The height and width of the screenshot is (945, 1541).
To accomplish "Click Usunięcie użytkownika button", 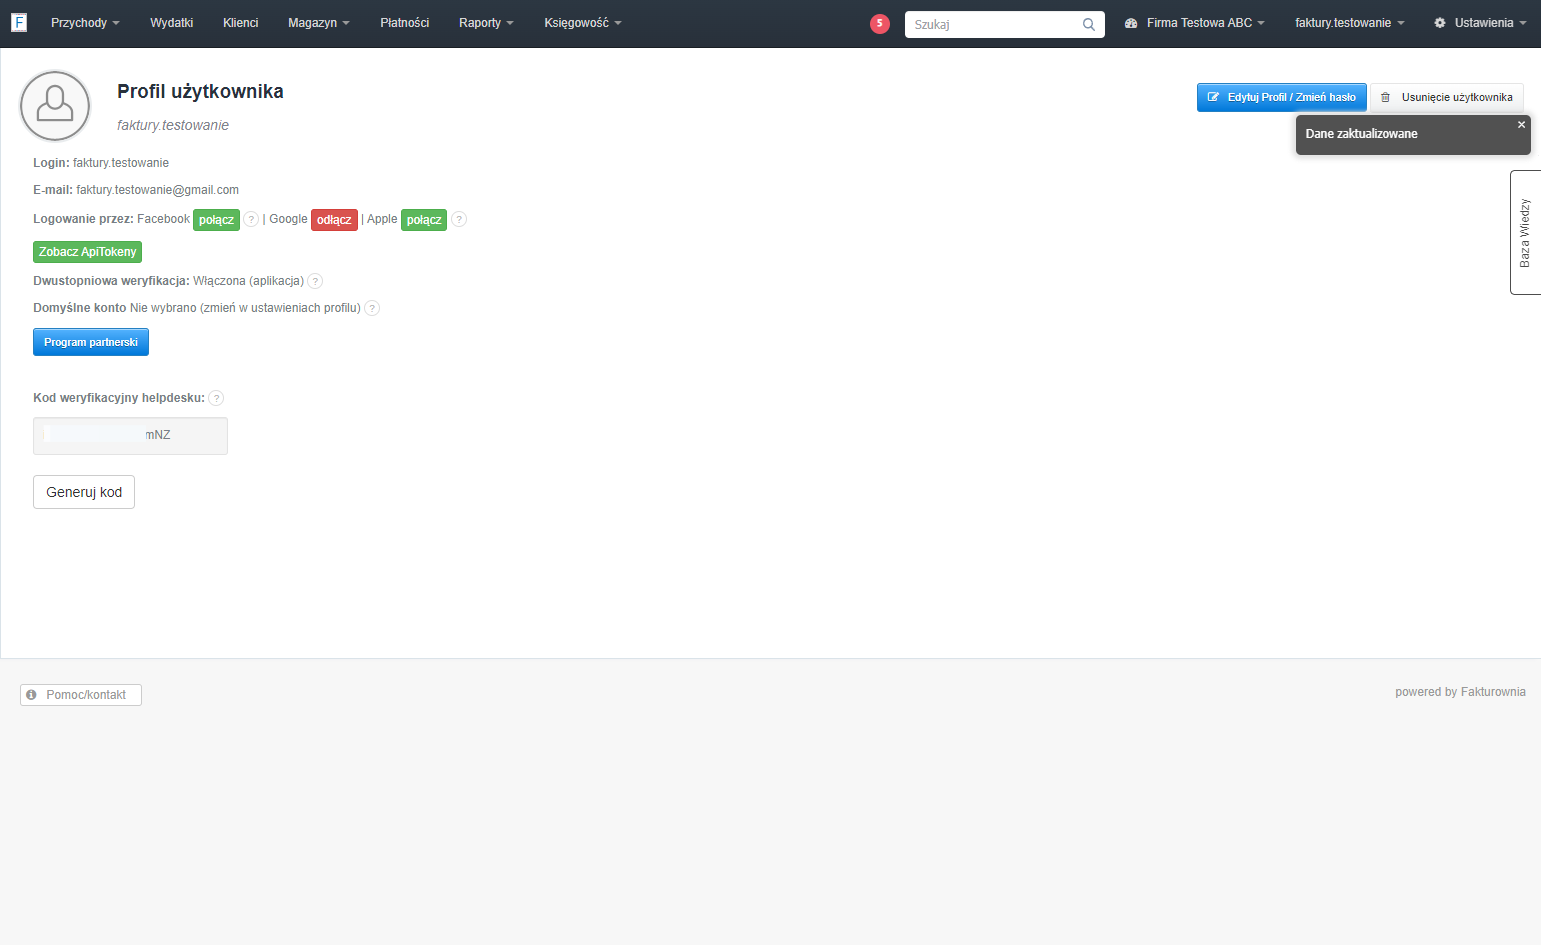I will 1447,97.
